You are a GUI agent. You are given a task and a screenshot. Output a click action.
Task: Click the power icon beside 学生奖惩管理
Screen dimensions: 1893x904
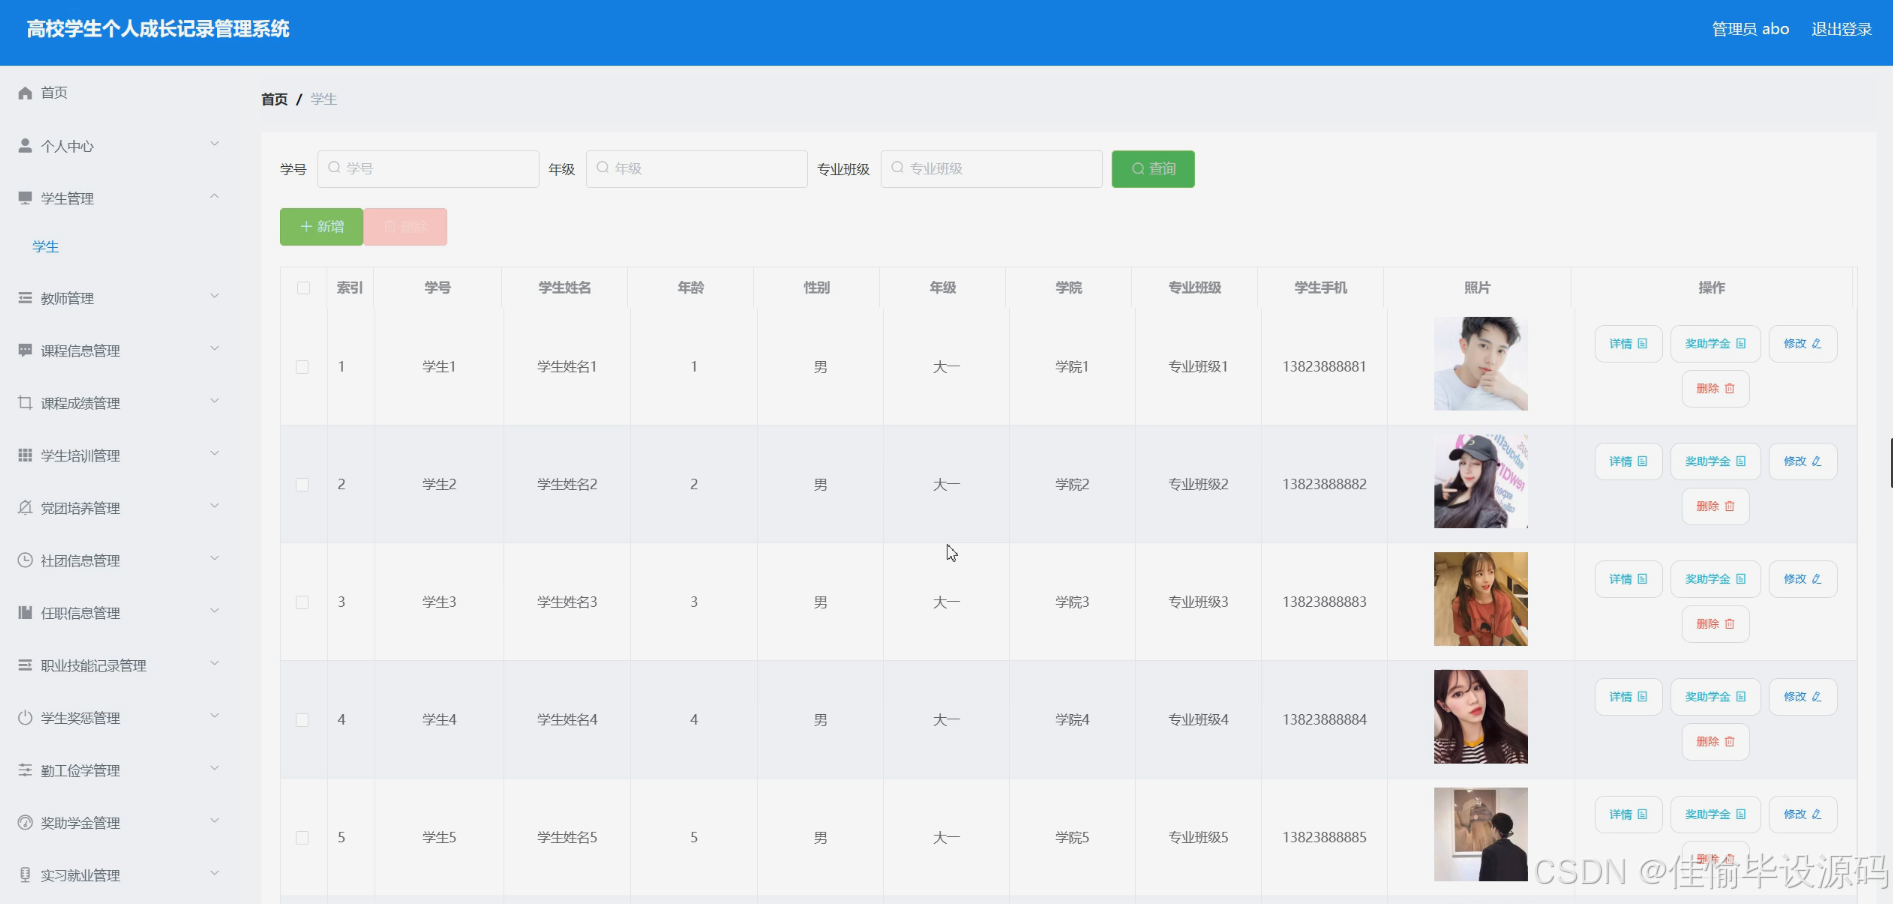click(25, 718)
